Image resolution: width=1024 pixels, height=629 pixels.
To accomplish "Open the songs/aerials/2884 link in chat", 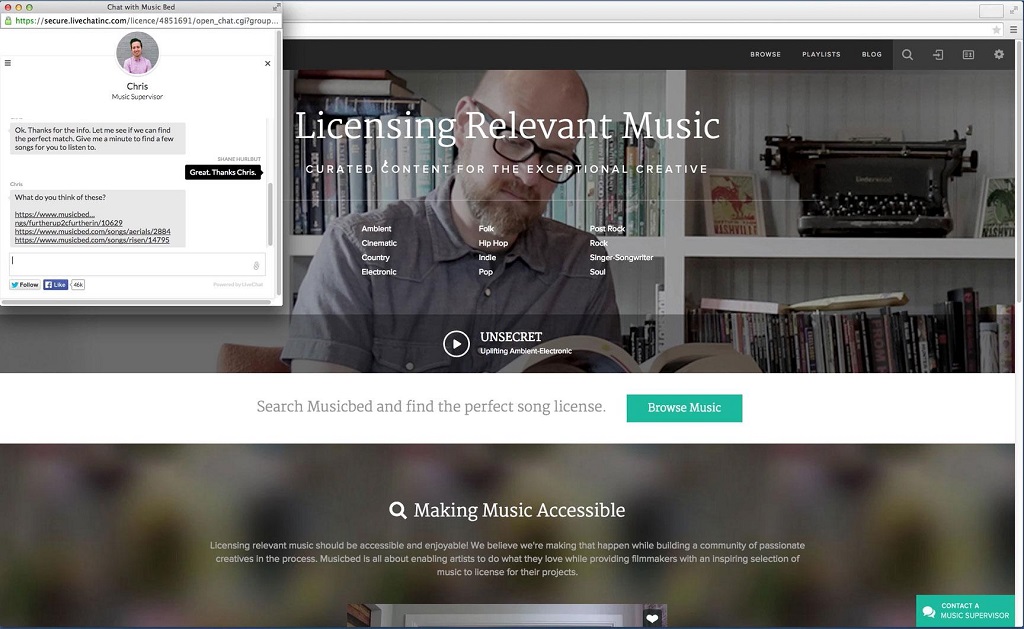I will coord(93,231).
